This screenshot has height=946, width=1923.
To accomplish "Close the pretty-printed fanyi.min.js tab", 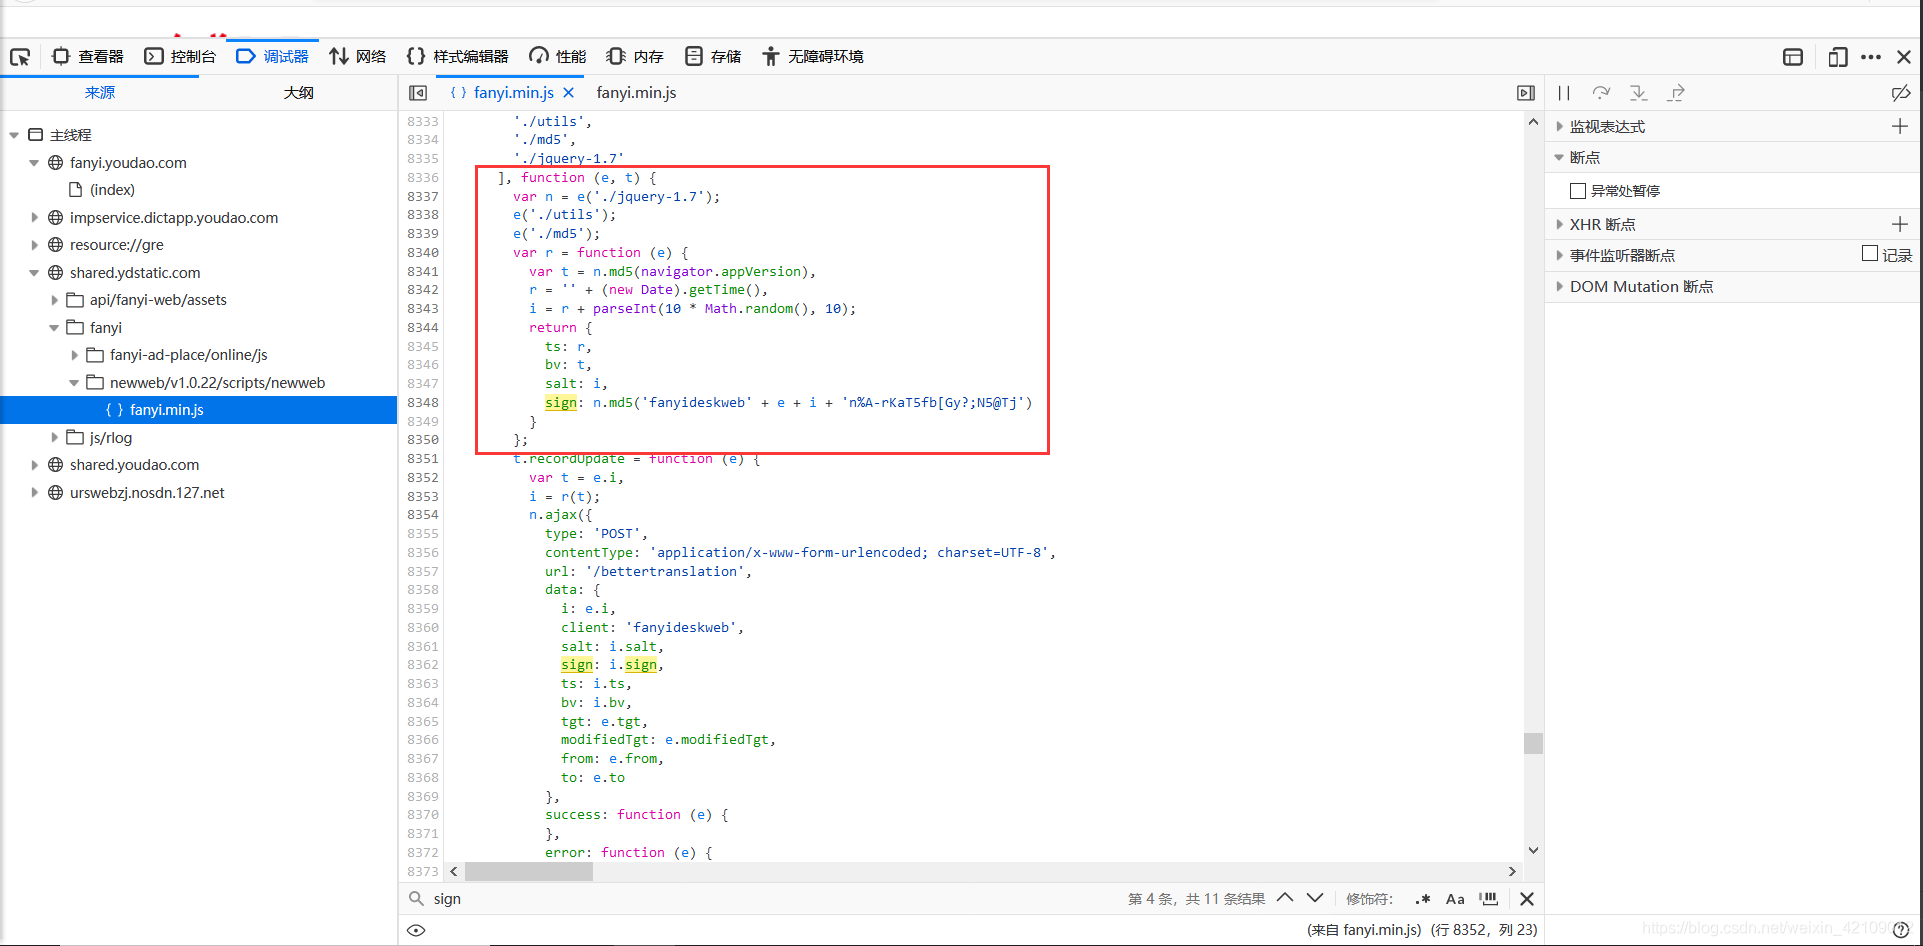I will (569, 93).
